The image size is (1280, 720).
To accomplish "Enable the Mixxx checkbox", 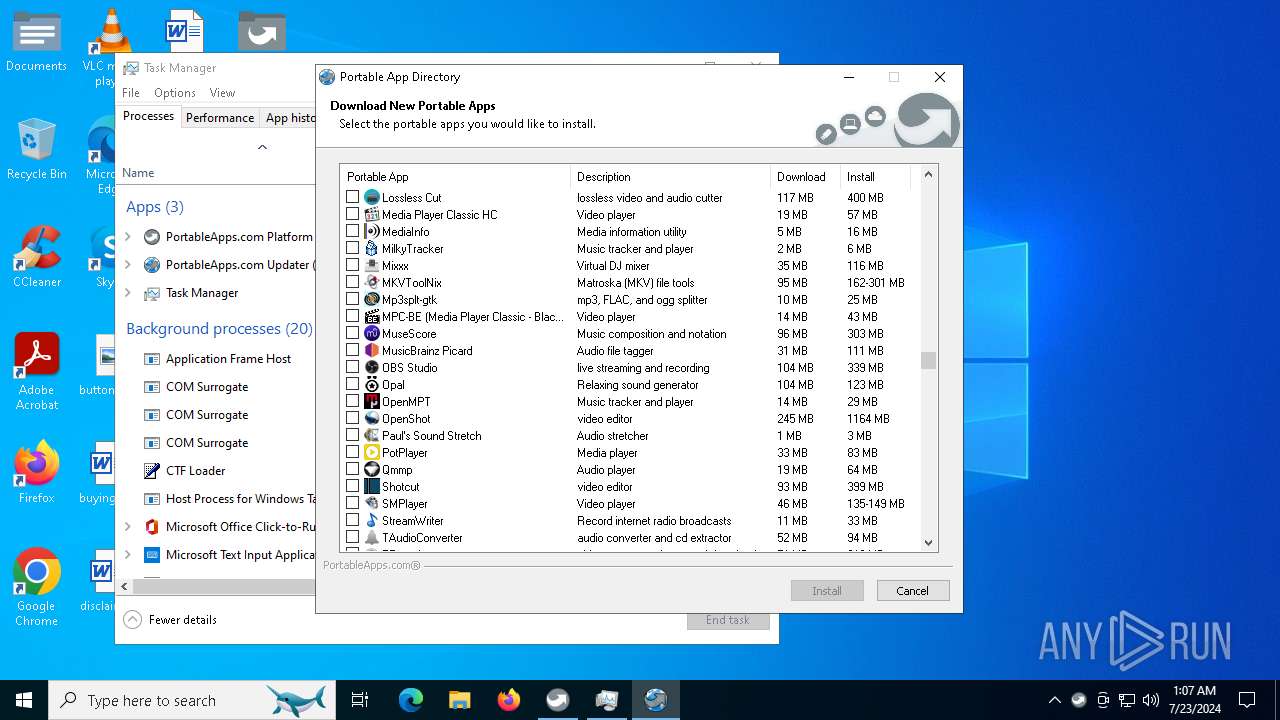I will (352, 265).
